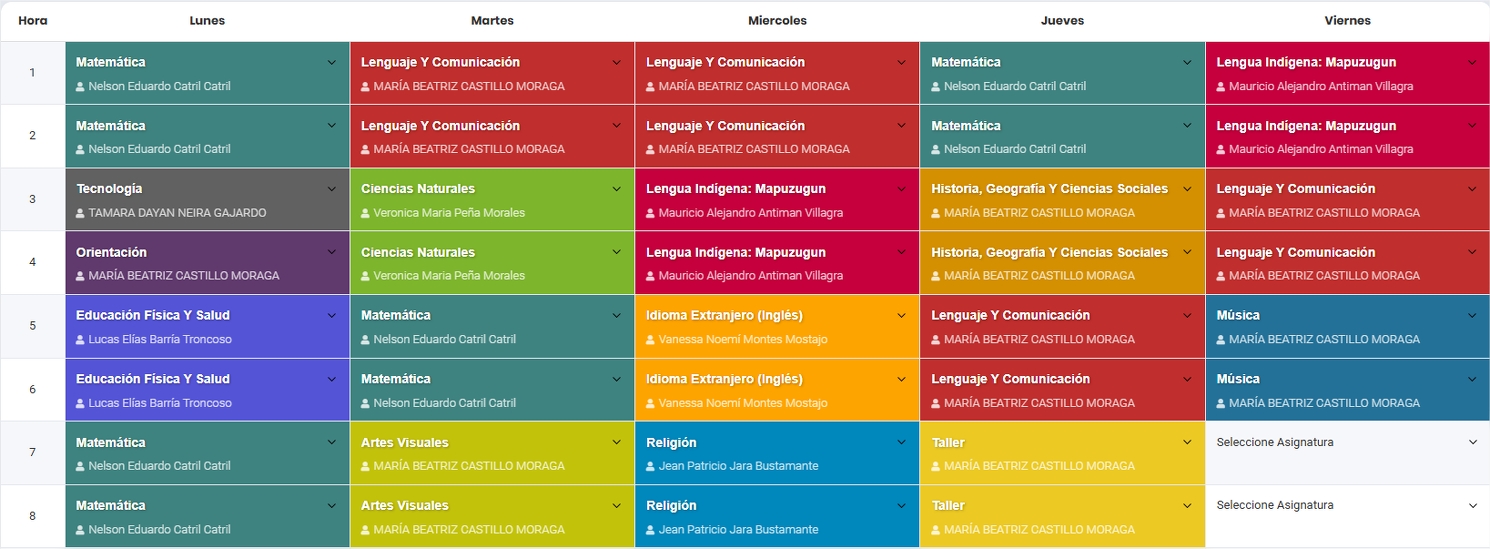
Task: Open Seleccione Asignatura dropdown for Friday hour 7
Action: point(1472,442)
